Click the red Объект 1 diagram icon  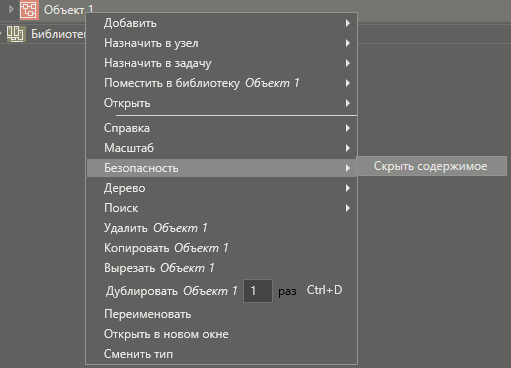(29, 10)
